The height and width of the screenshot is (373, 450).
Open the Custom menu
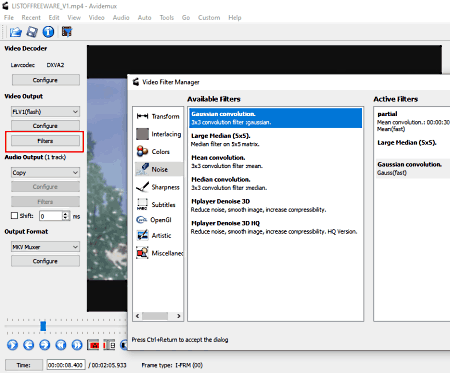[209, 18]
